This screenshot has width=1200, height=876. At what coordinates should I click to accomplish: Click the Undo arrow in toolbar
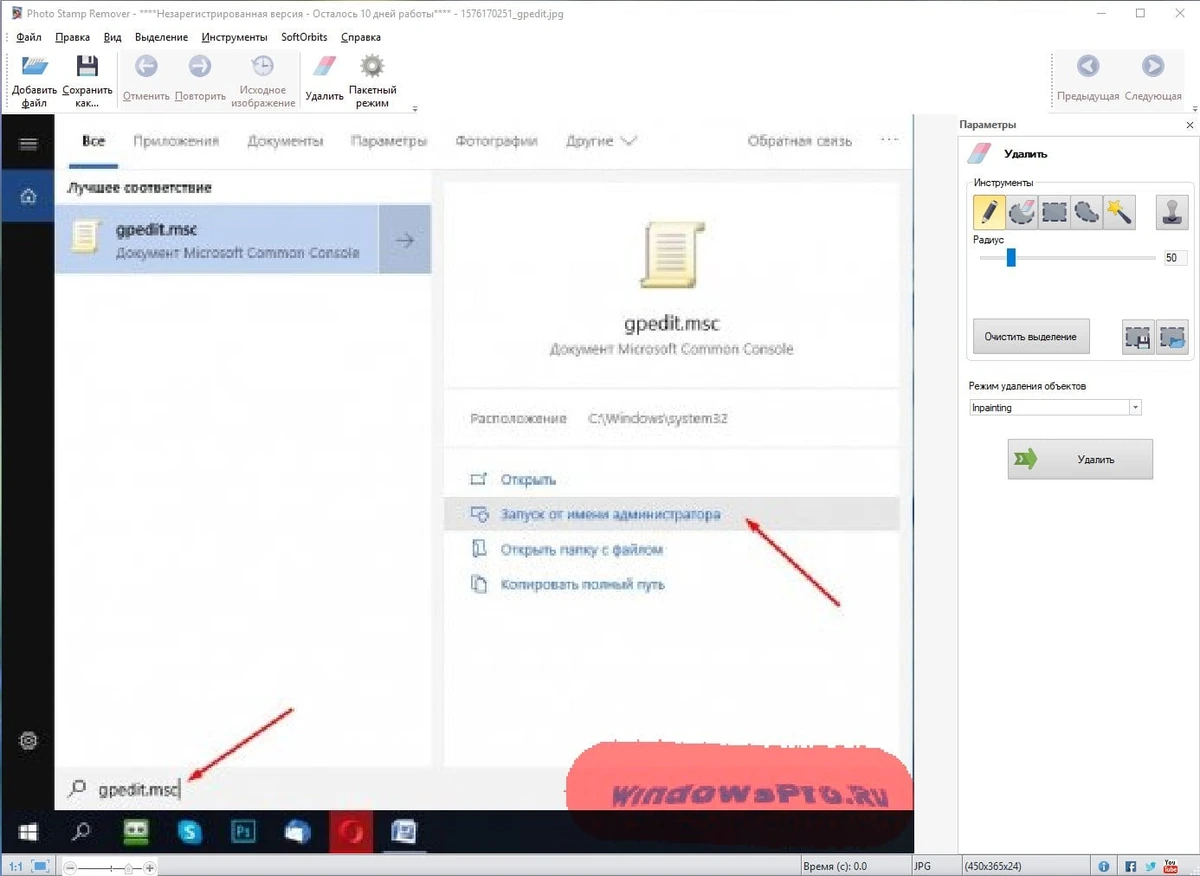coord(146,67)
